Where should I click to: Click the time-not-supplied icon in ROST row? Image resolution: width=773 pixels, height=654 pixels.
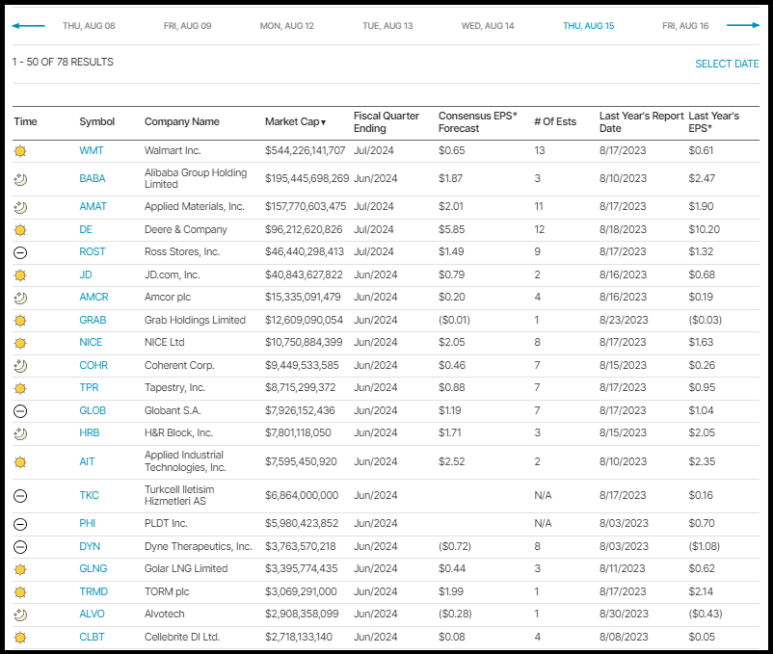(20, 252)
